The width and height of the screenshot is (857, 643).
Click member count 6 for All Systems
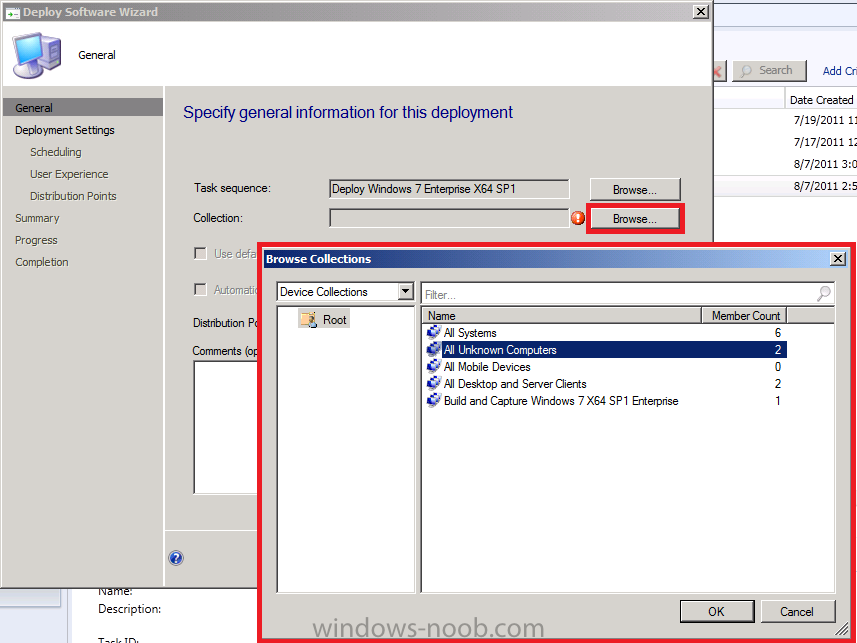pos(777,332)
